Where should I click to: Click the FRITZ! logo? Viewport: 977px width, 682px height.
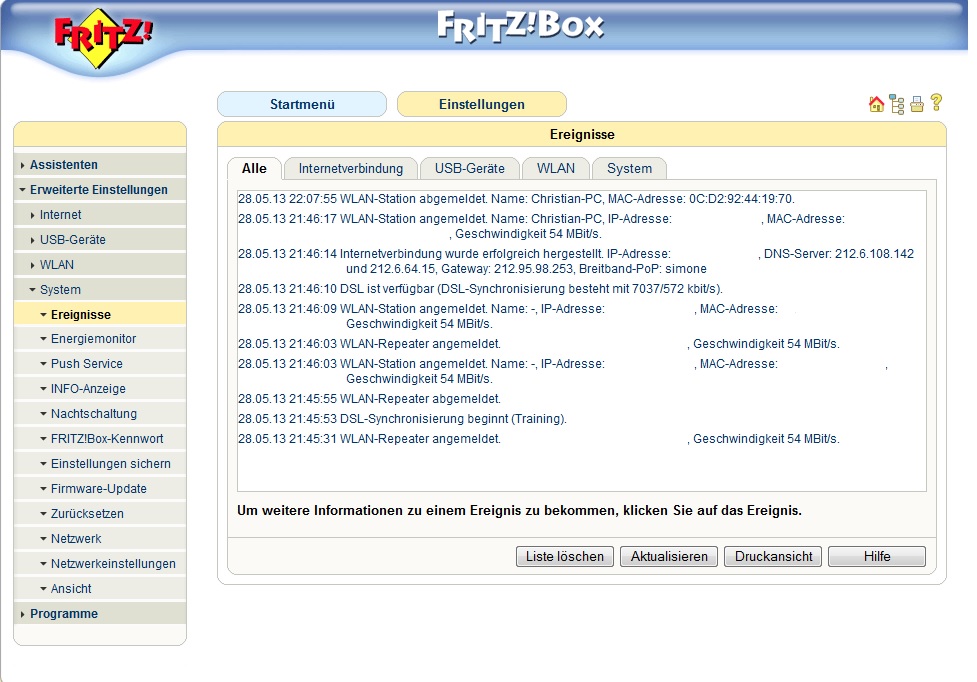coord(103,37)
